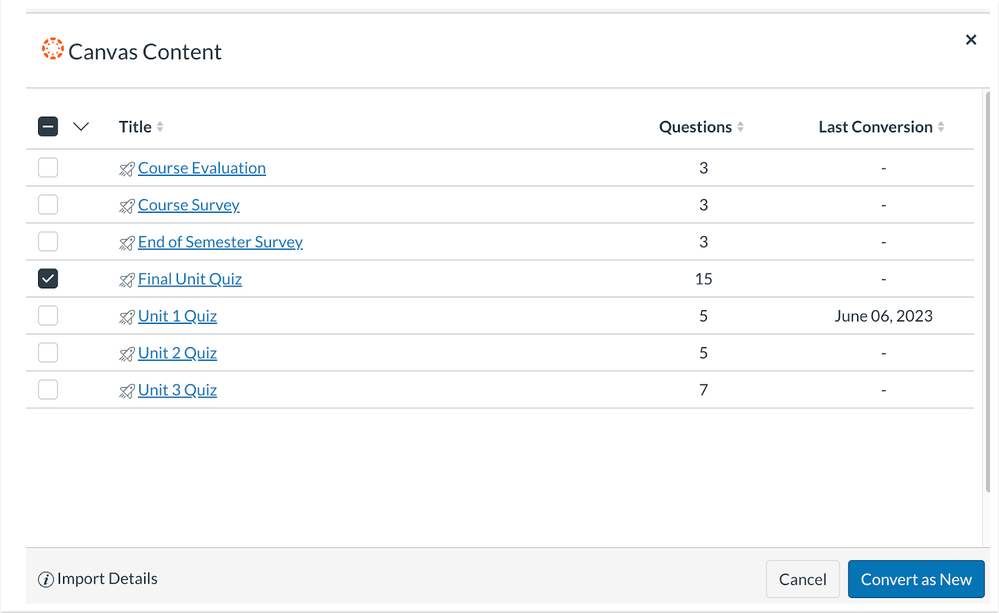Sort by Questions column arrows
The image size is (999, 613).
pos(740,127)
